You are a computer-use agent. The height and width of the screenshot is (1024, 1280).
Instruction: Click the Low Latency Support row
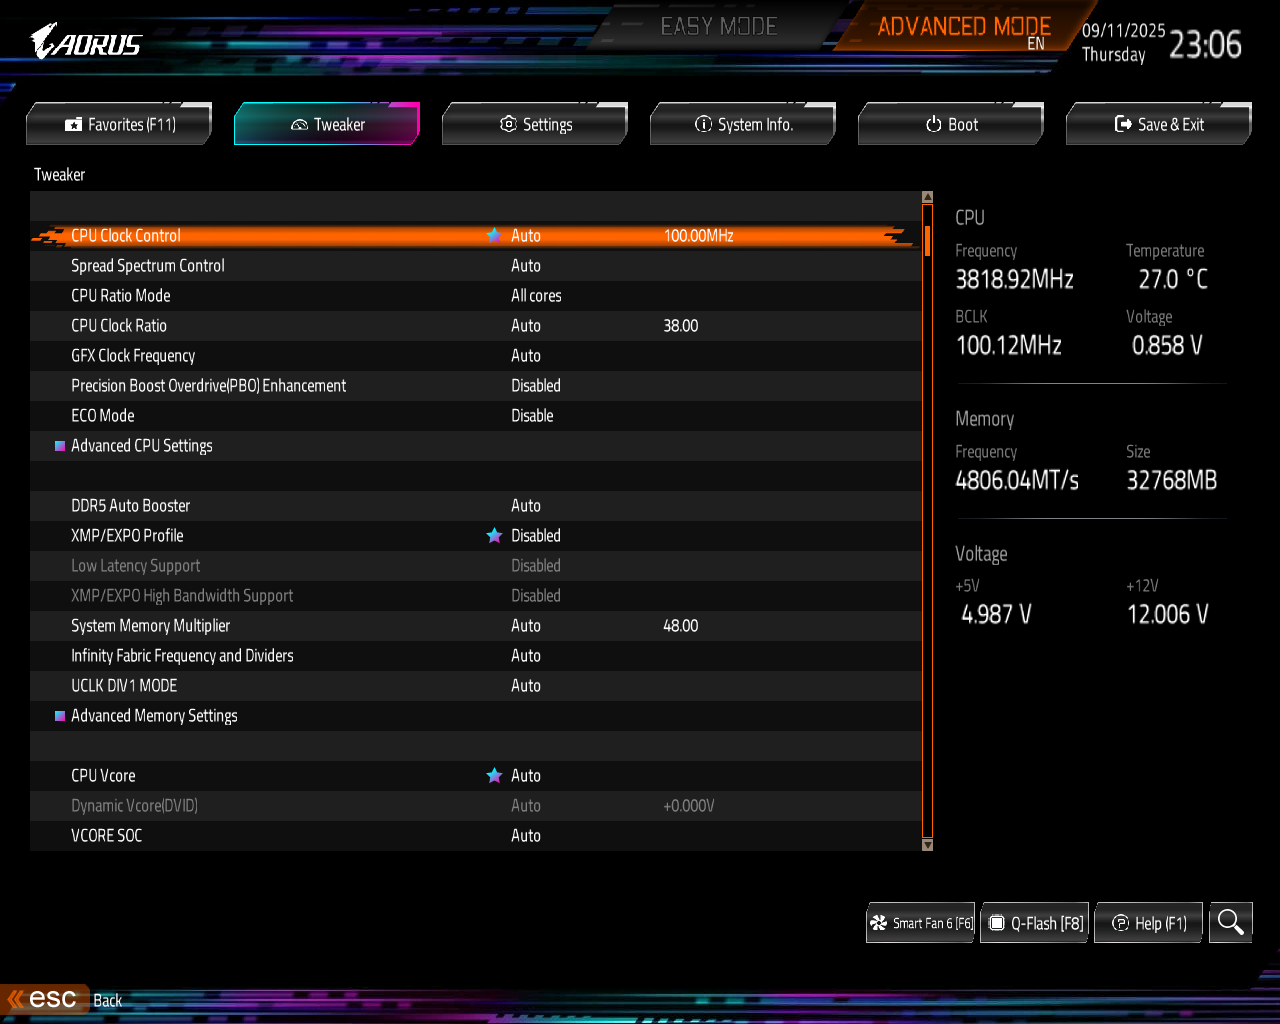coord(476,566)
